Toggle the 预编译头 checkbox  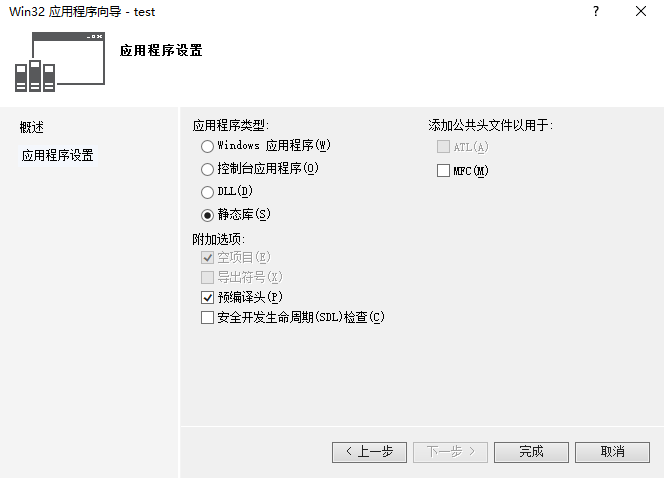click(x=208, y=297)
